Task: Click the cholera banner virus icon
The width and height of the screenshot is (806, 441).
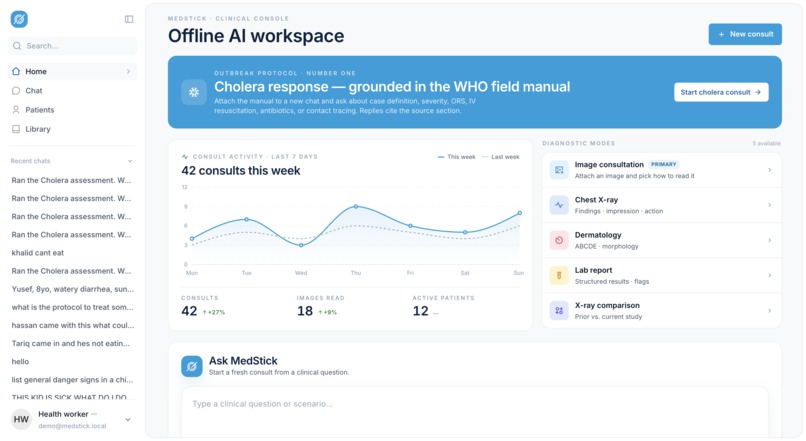Action: coord(194,93)
